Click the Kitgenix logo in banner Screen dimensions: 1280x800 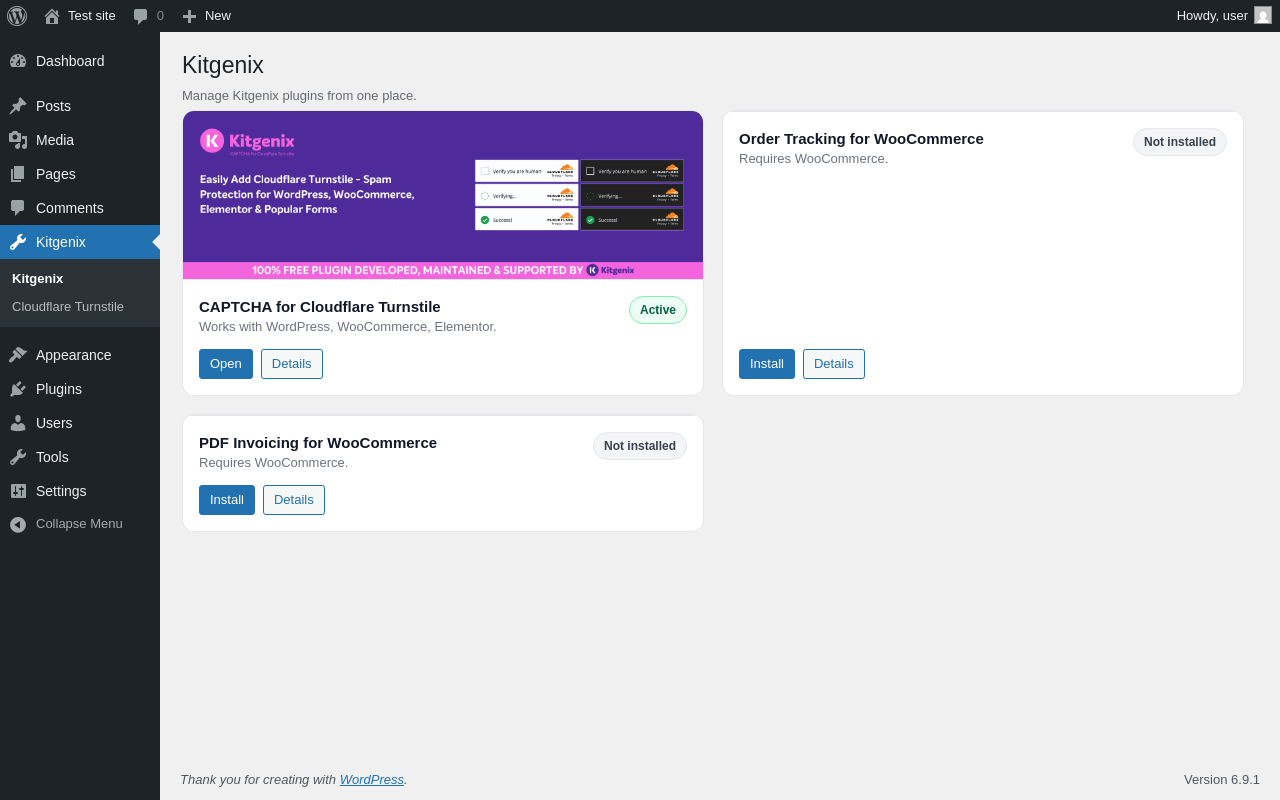point(247,141)
